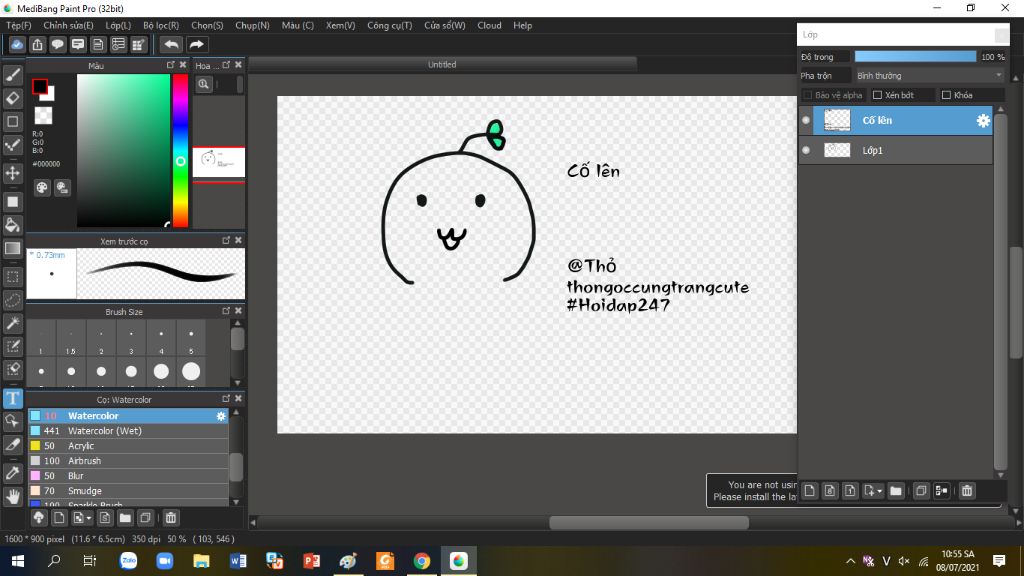Toggle visibility of Lớp1 layer
The image size is (1024, 576).
coord(806,150)
